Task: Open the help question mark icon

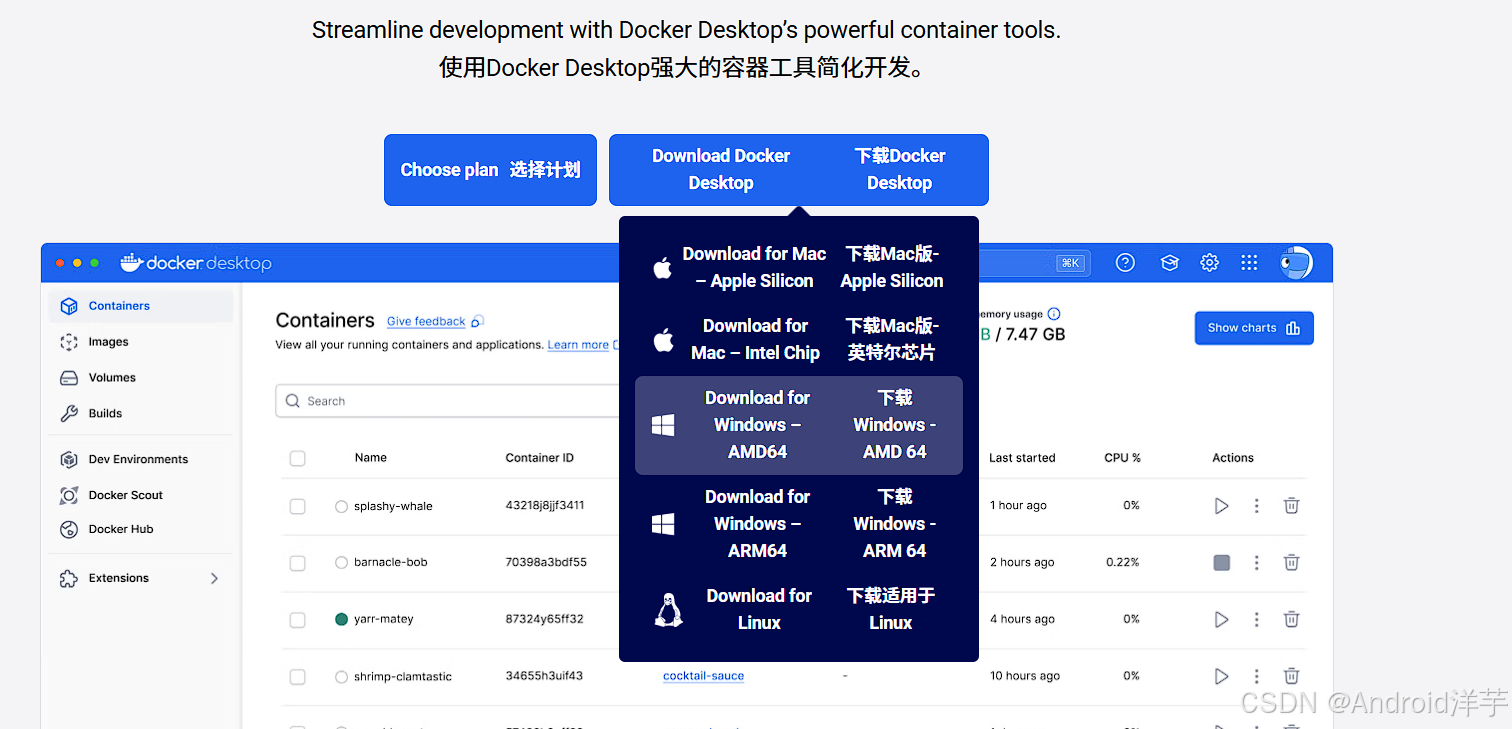Action: pos(1125,263)
